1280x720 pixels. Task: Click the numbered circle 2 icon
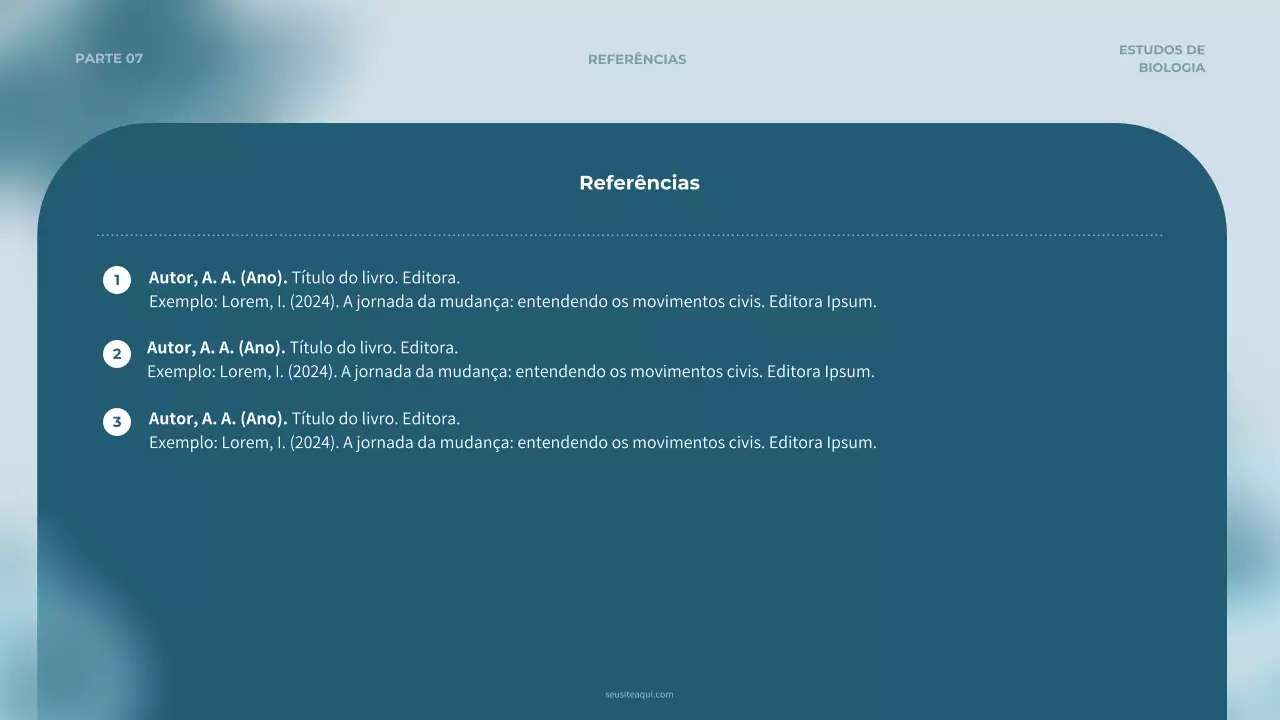coord(117,353)
